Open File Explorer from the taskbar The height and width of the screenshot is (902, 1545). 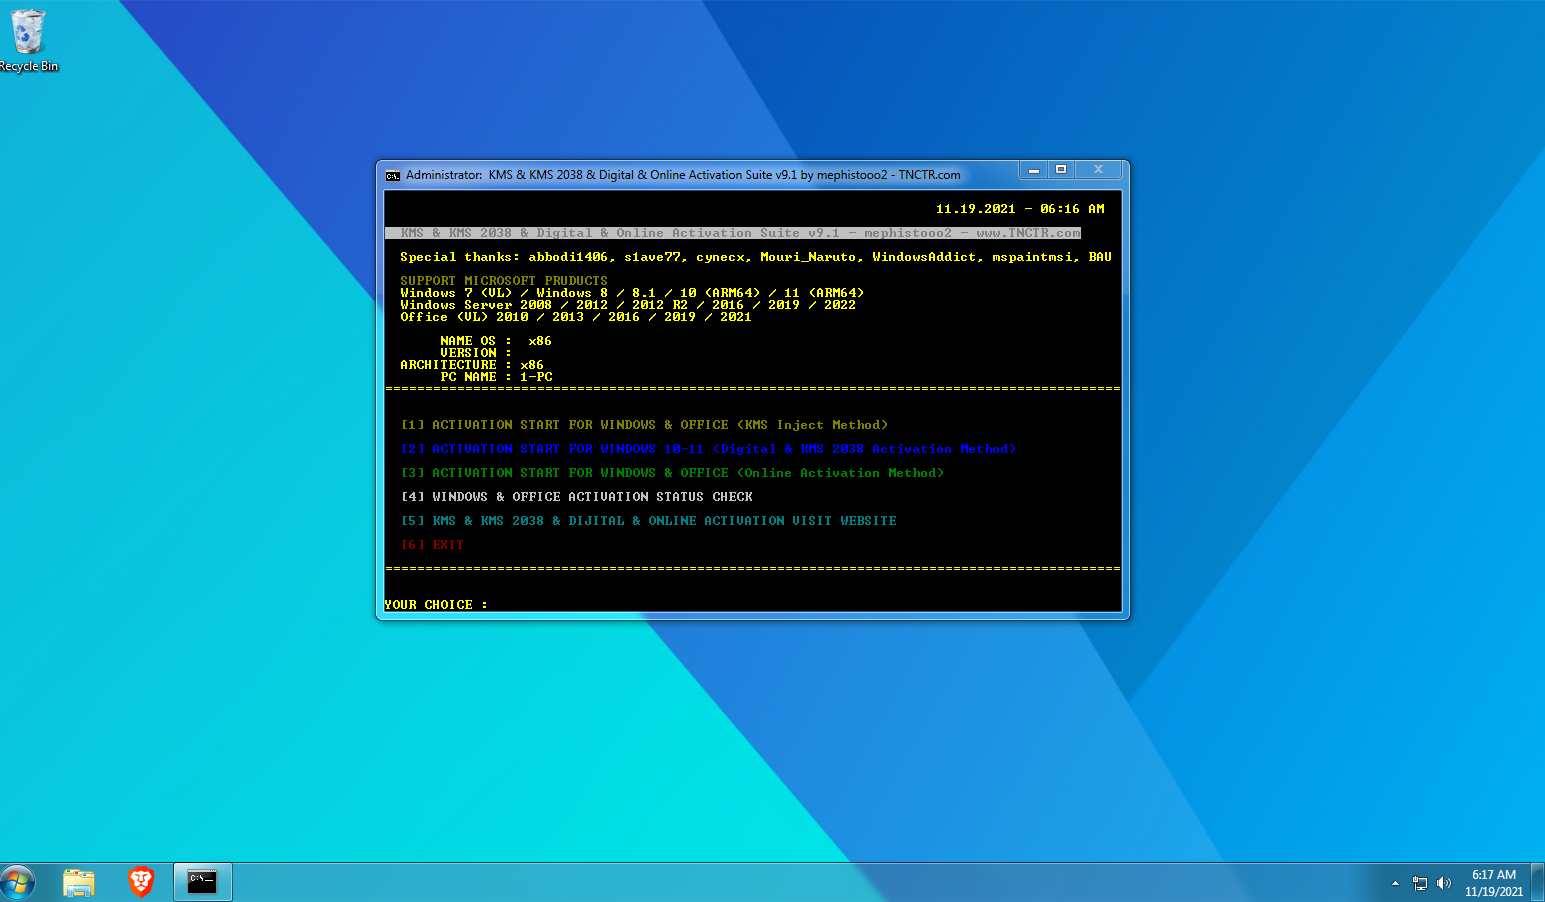pyautogui.click(x=79, y=882)
